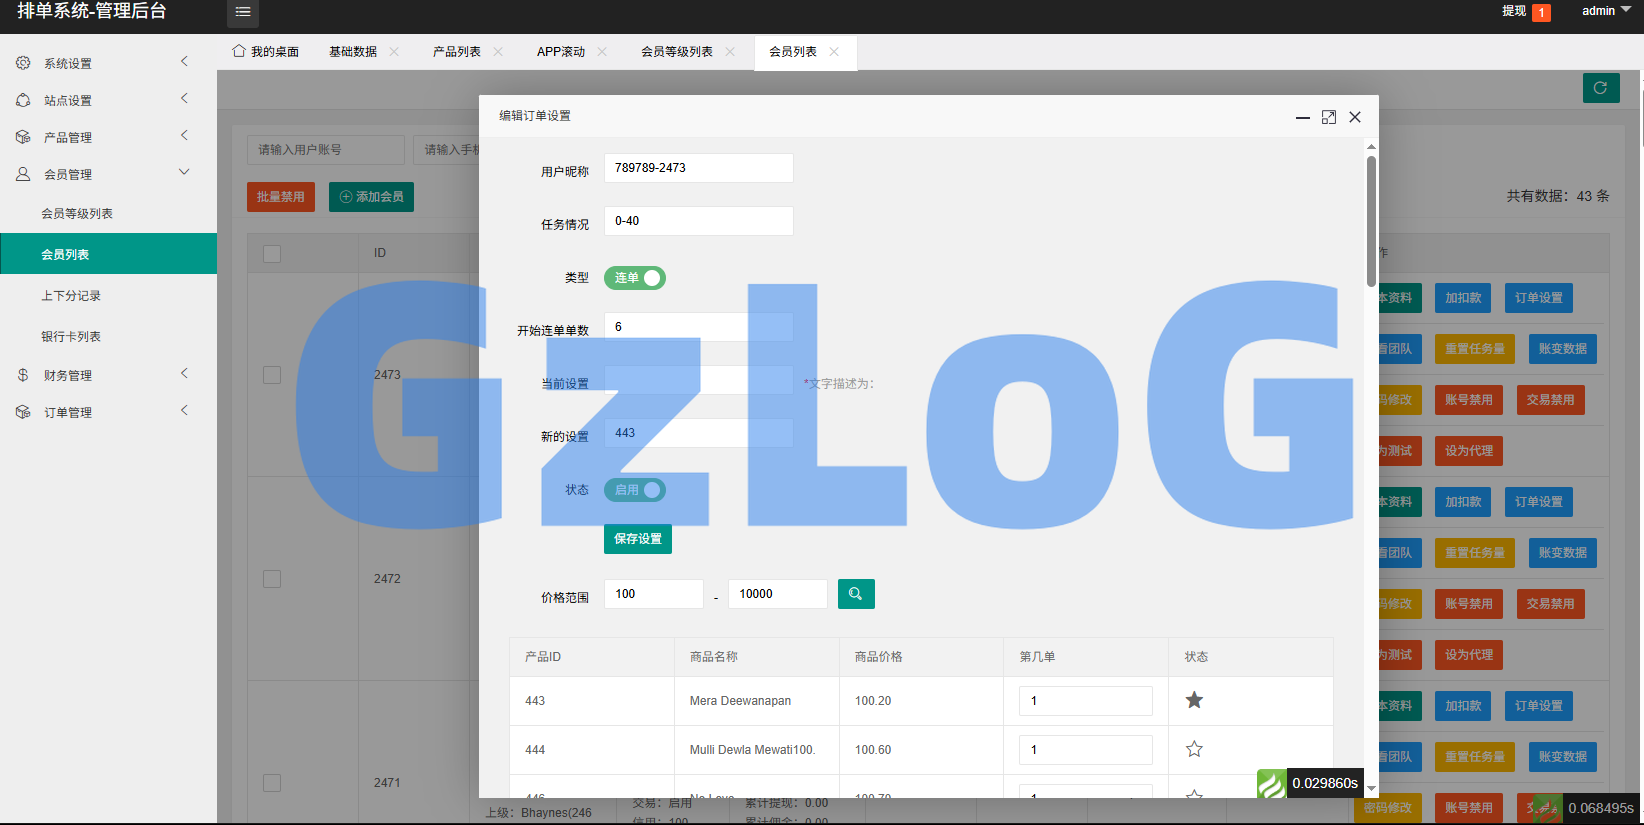Switch to the 产品列表 tab
Viewport: 1644px width, 825px height.
[x=456, y=52]
